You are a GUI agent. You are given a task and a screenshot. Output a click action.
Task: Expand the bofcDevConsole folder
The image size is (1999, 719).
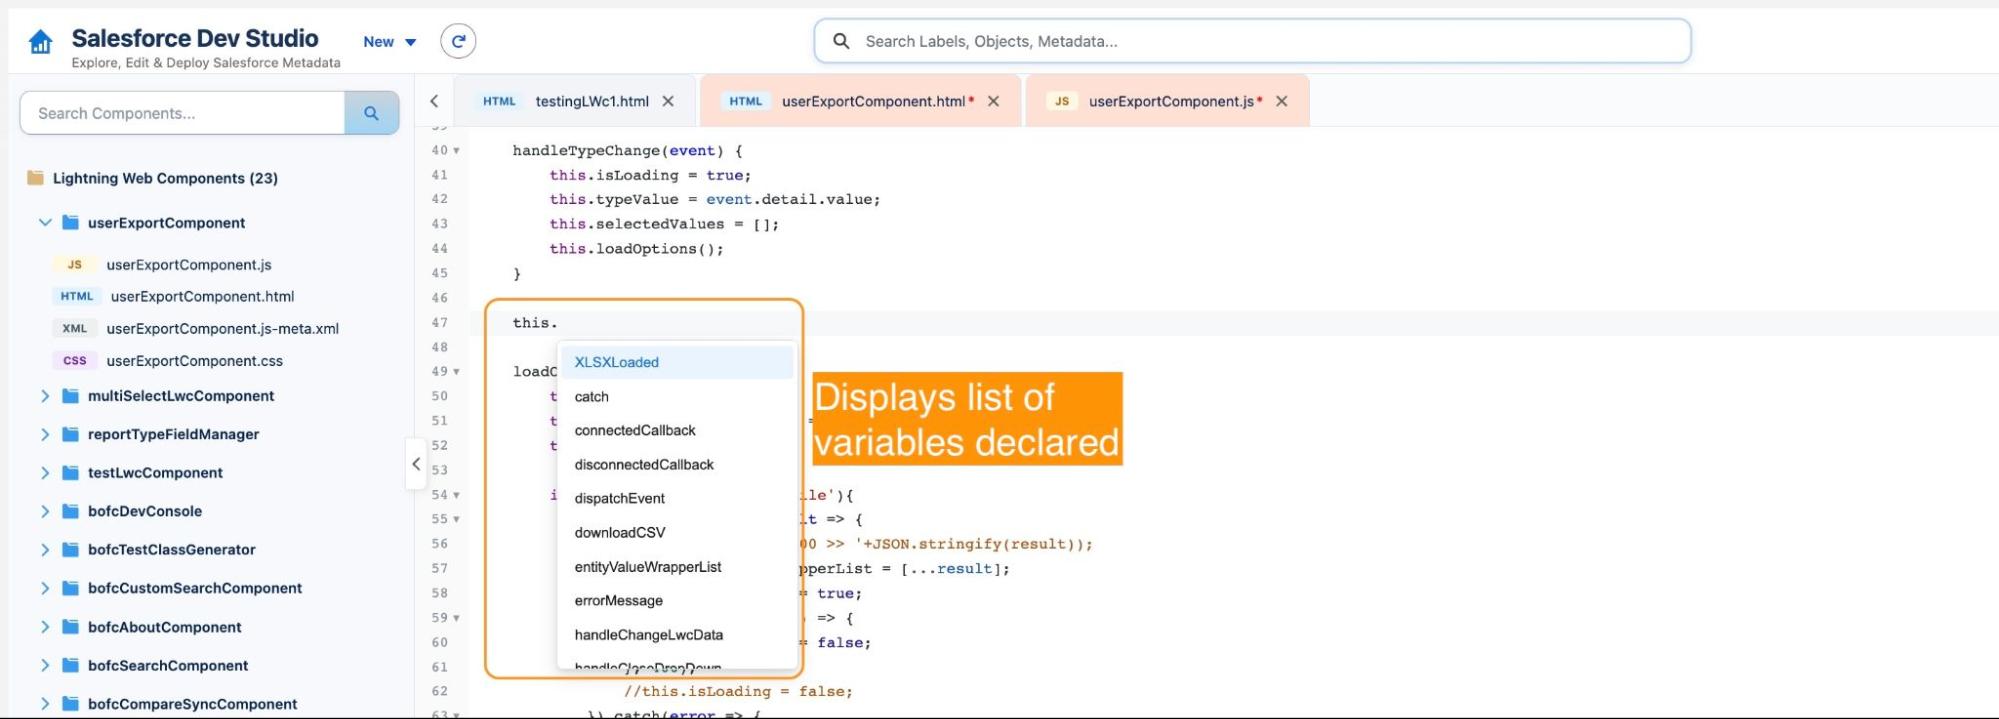pyautogui.click(x=45, y=511)
